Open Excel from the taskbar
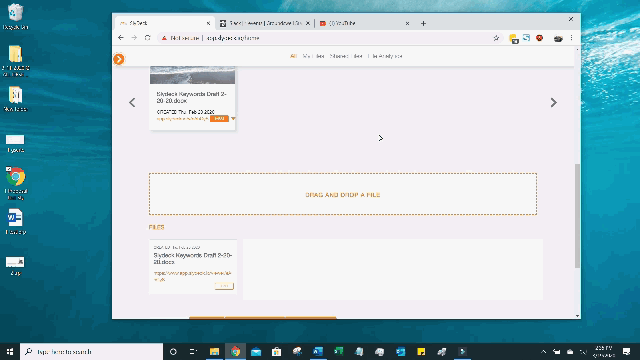The width and height of the screenshot is (640, 360). tap(339, 351)
